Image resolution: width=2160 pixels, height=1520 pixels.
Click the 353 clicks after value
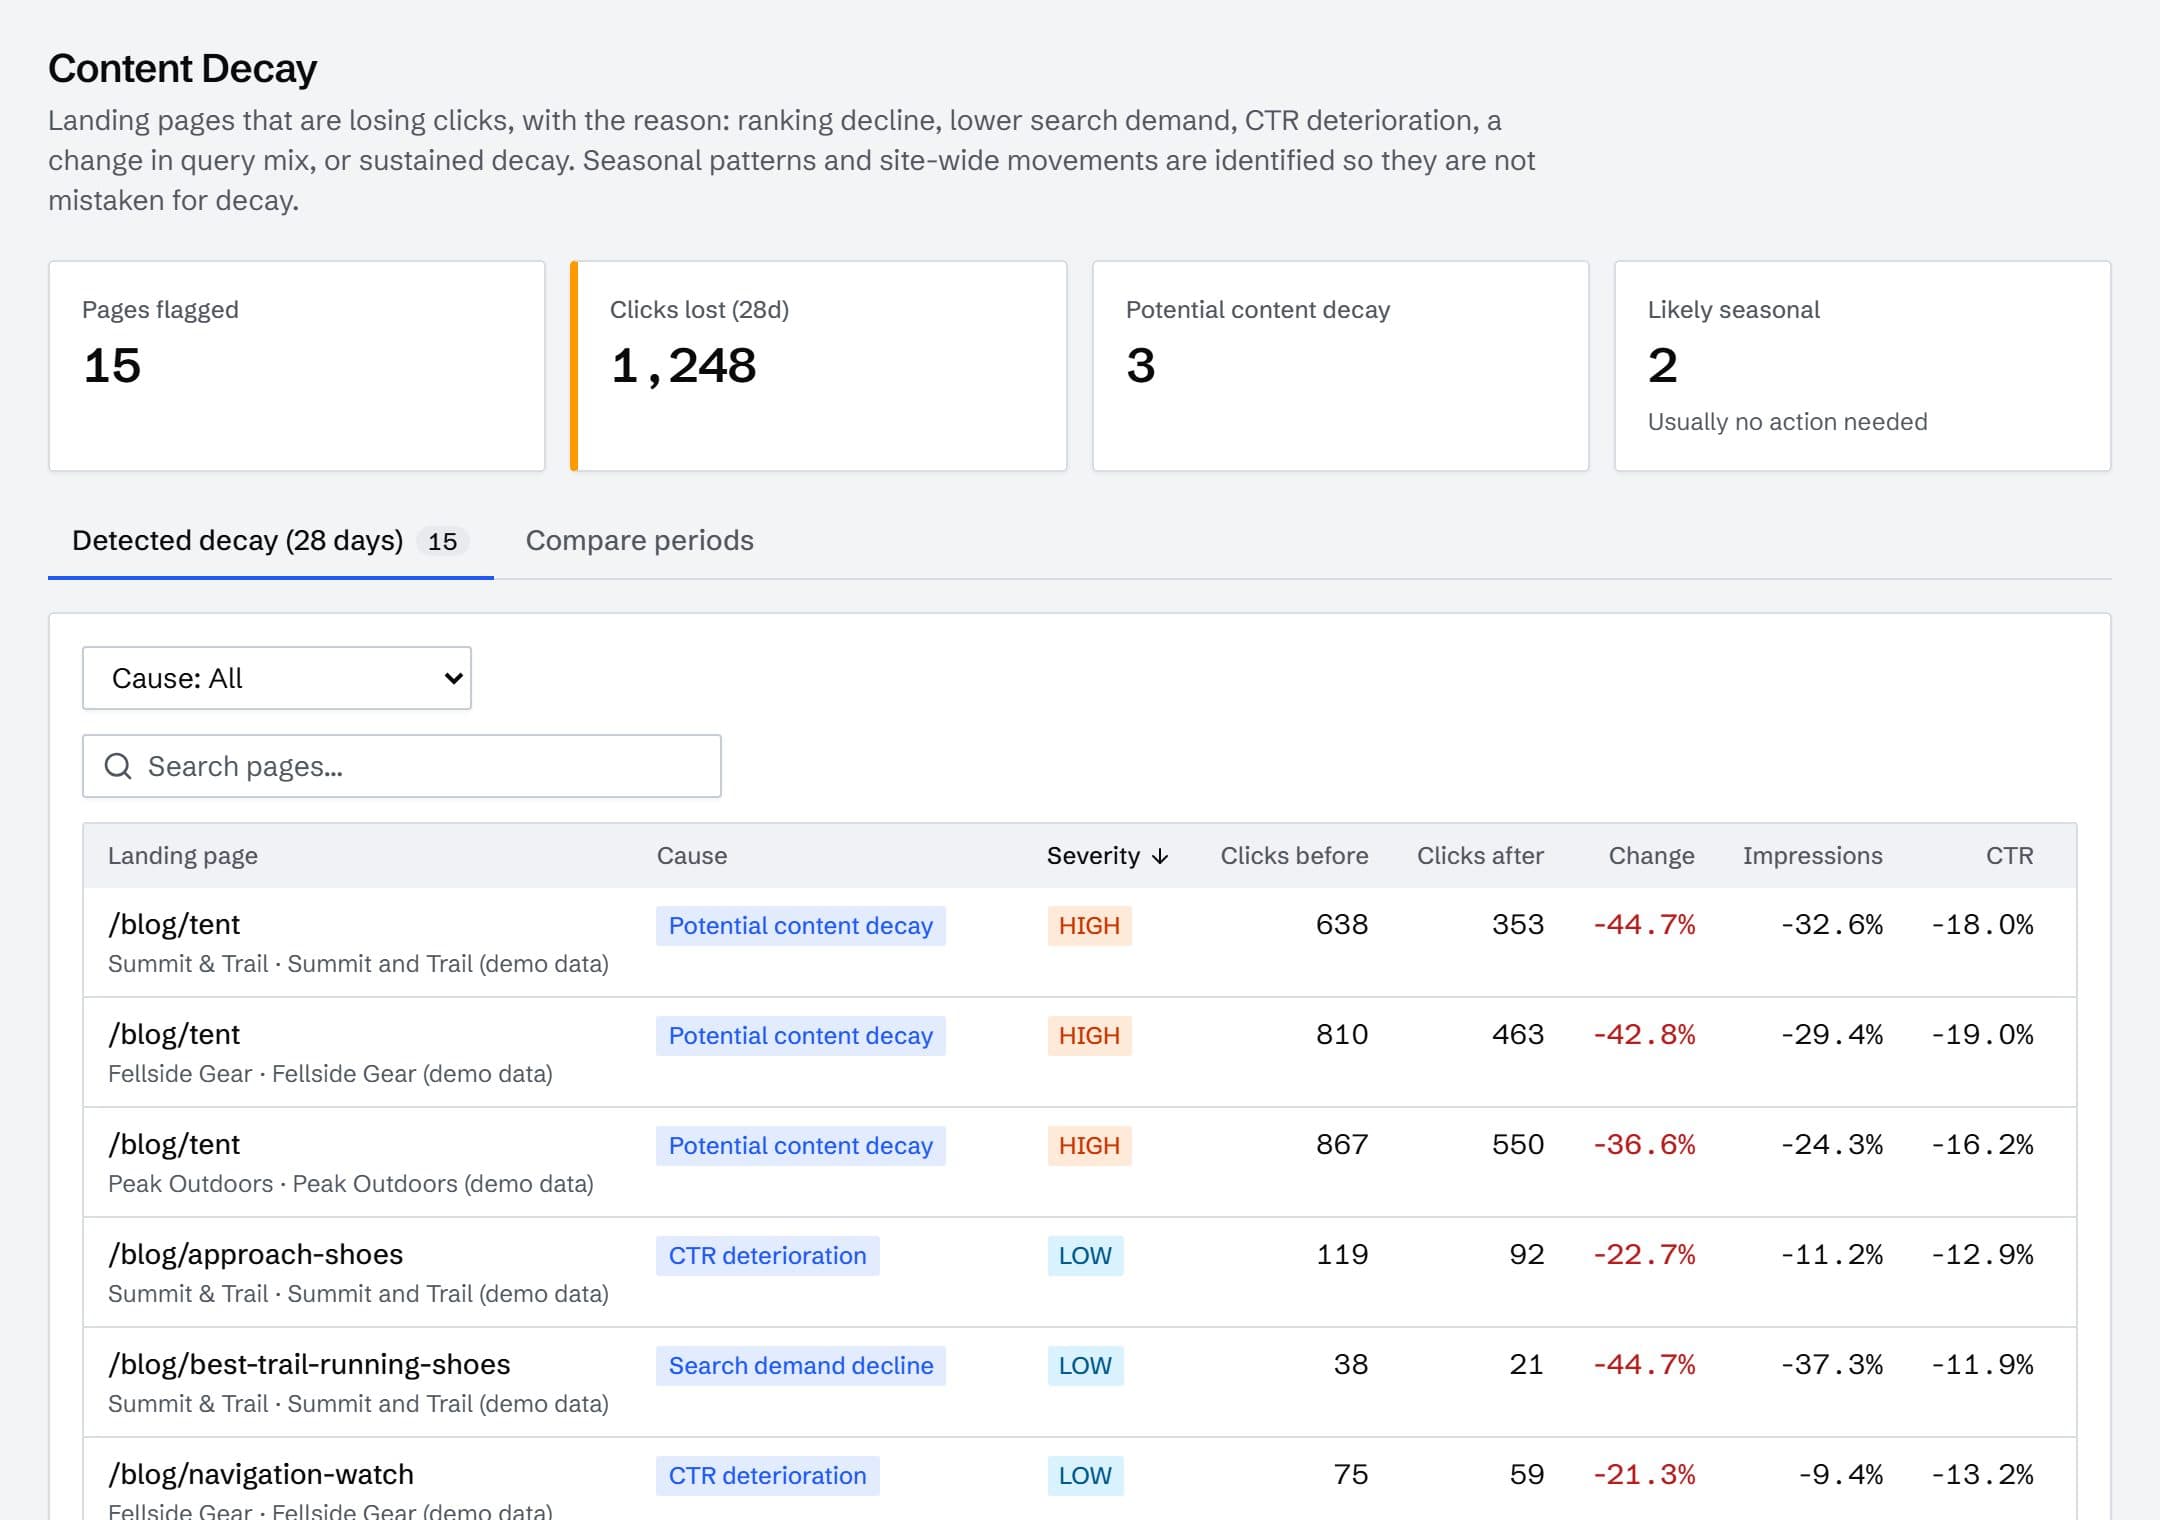[1518, 925]
